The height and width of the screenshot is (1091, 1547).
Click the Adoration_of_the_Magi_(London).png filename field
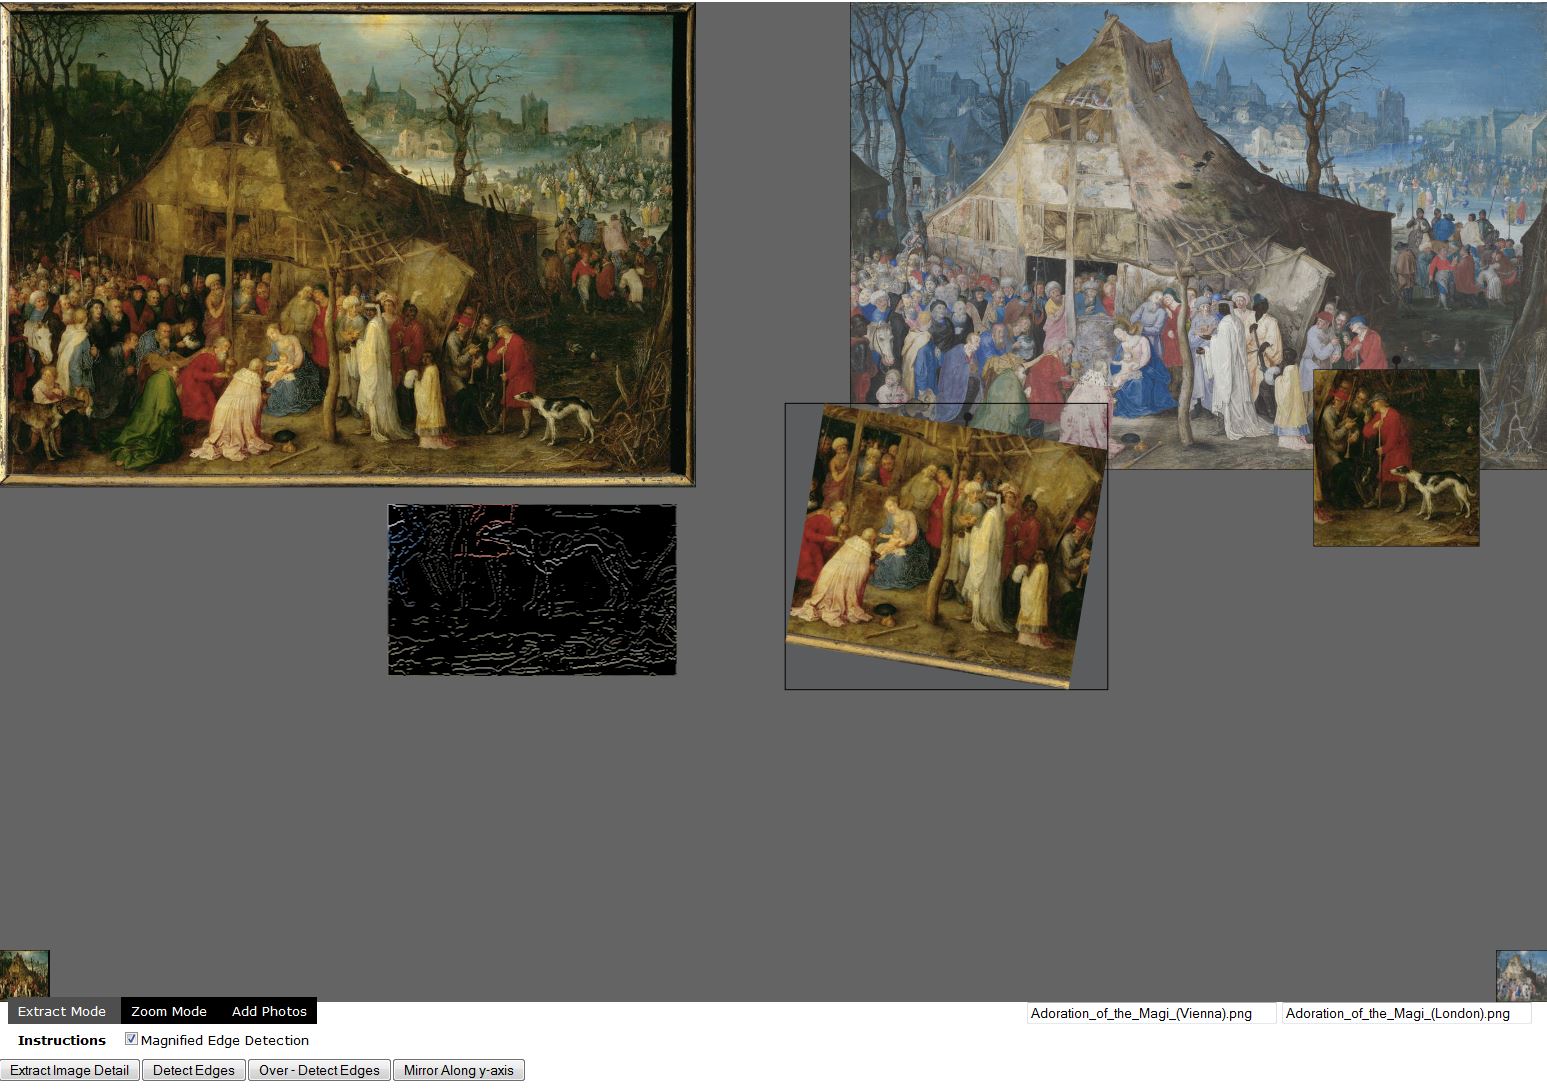click(x=1405, y=1013)
